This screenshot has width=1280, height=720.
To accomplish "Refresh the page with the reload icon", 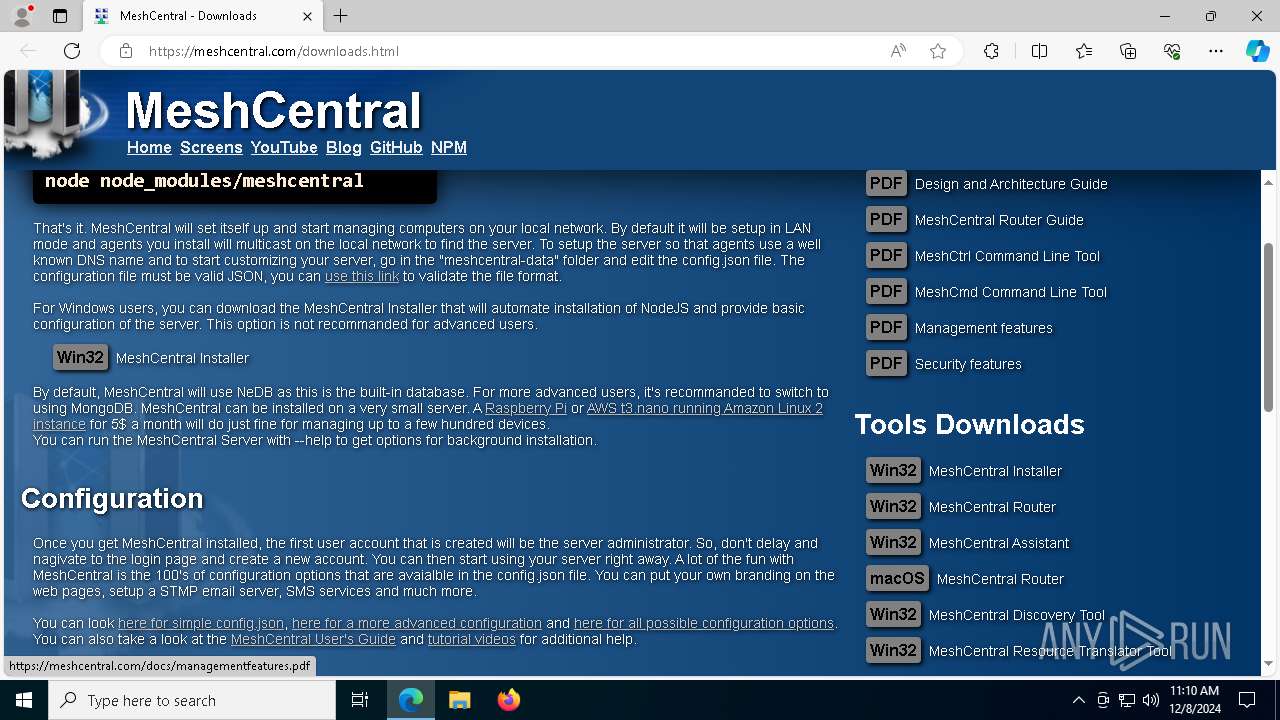I will [x=72, y=51].
